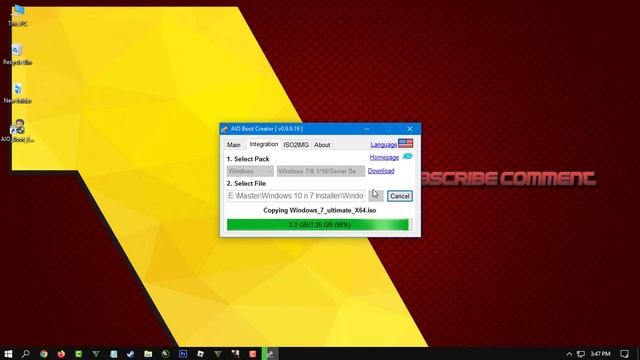This screenshot has width=640, height=360.
Task: Click the Language link
Action: pyautogui.click(x=383, y=144)
